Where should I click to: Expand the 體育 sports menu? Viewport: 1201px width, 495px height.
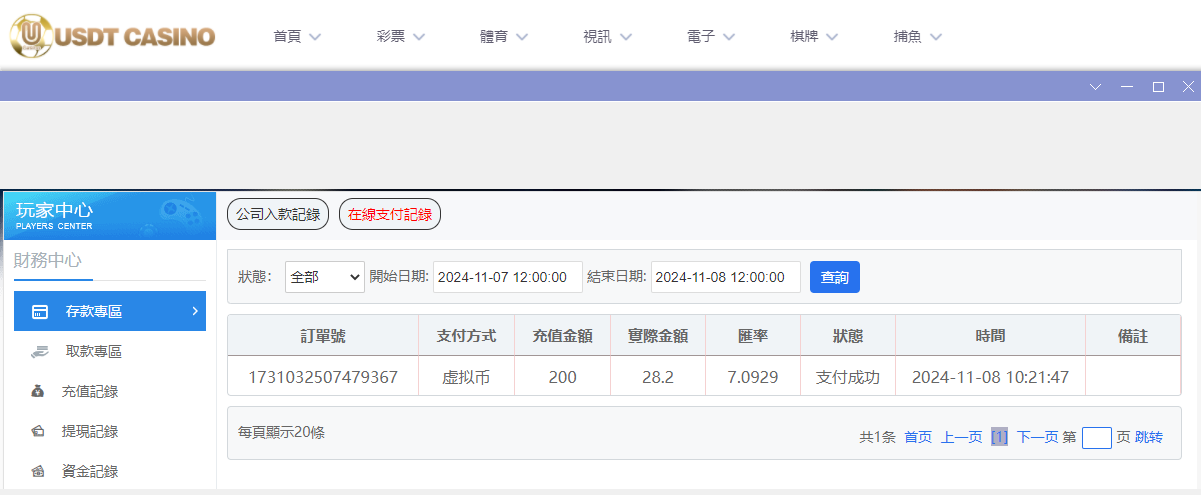tap(504, 37)
